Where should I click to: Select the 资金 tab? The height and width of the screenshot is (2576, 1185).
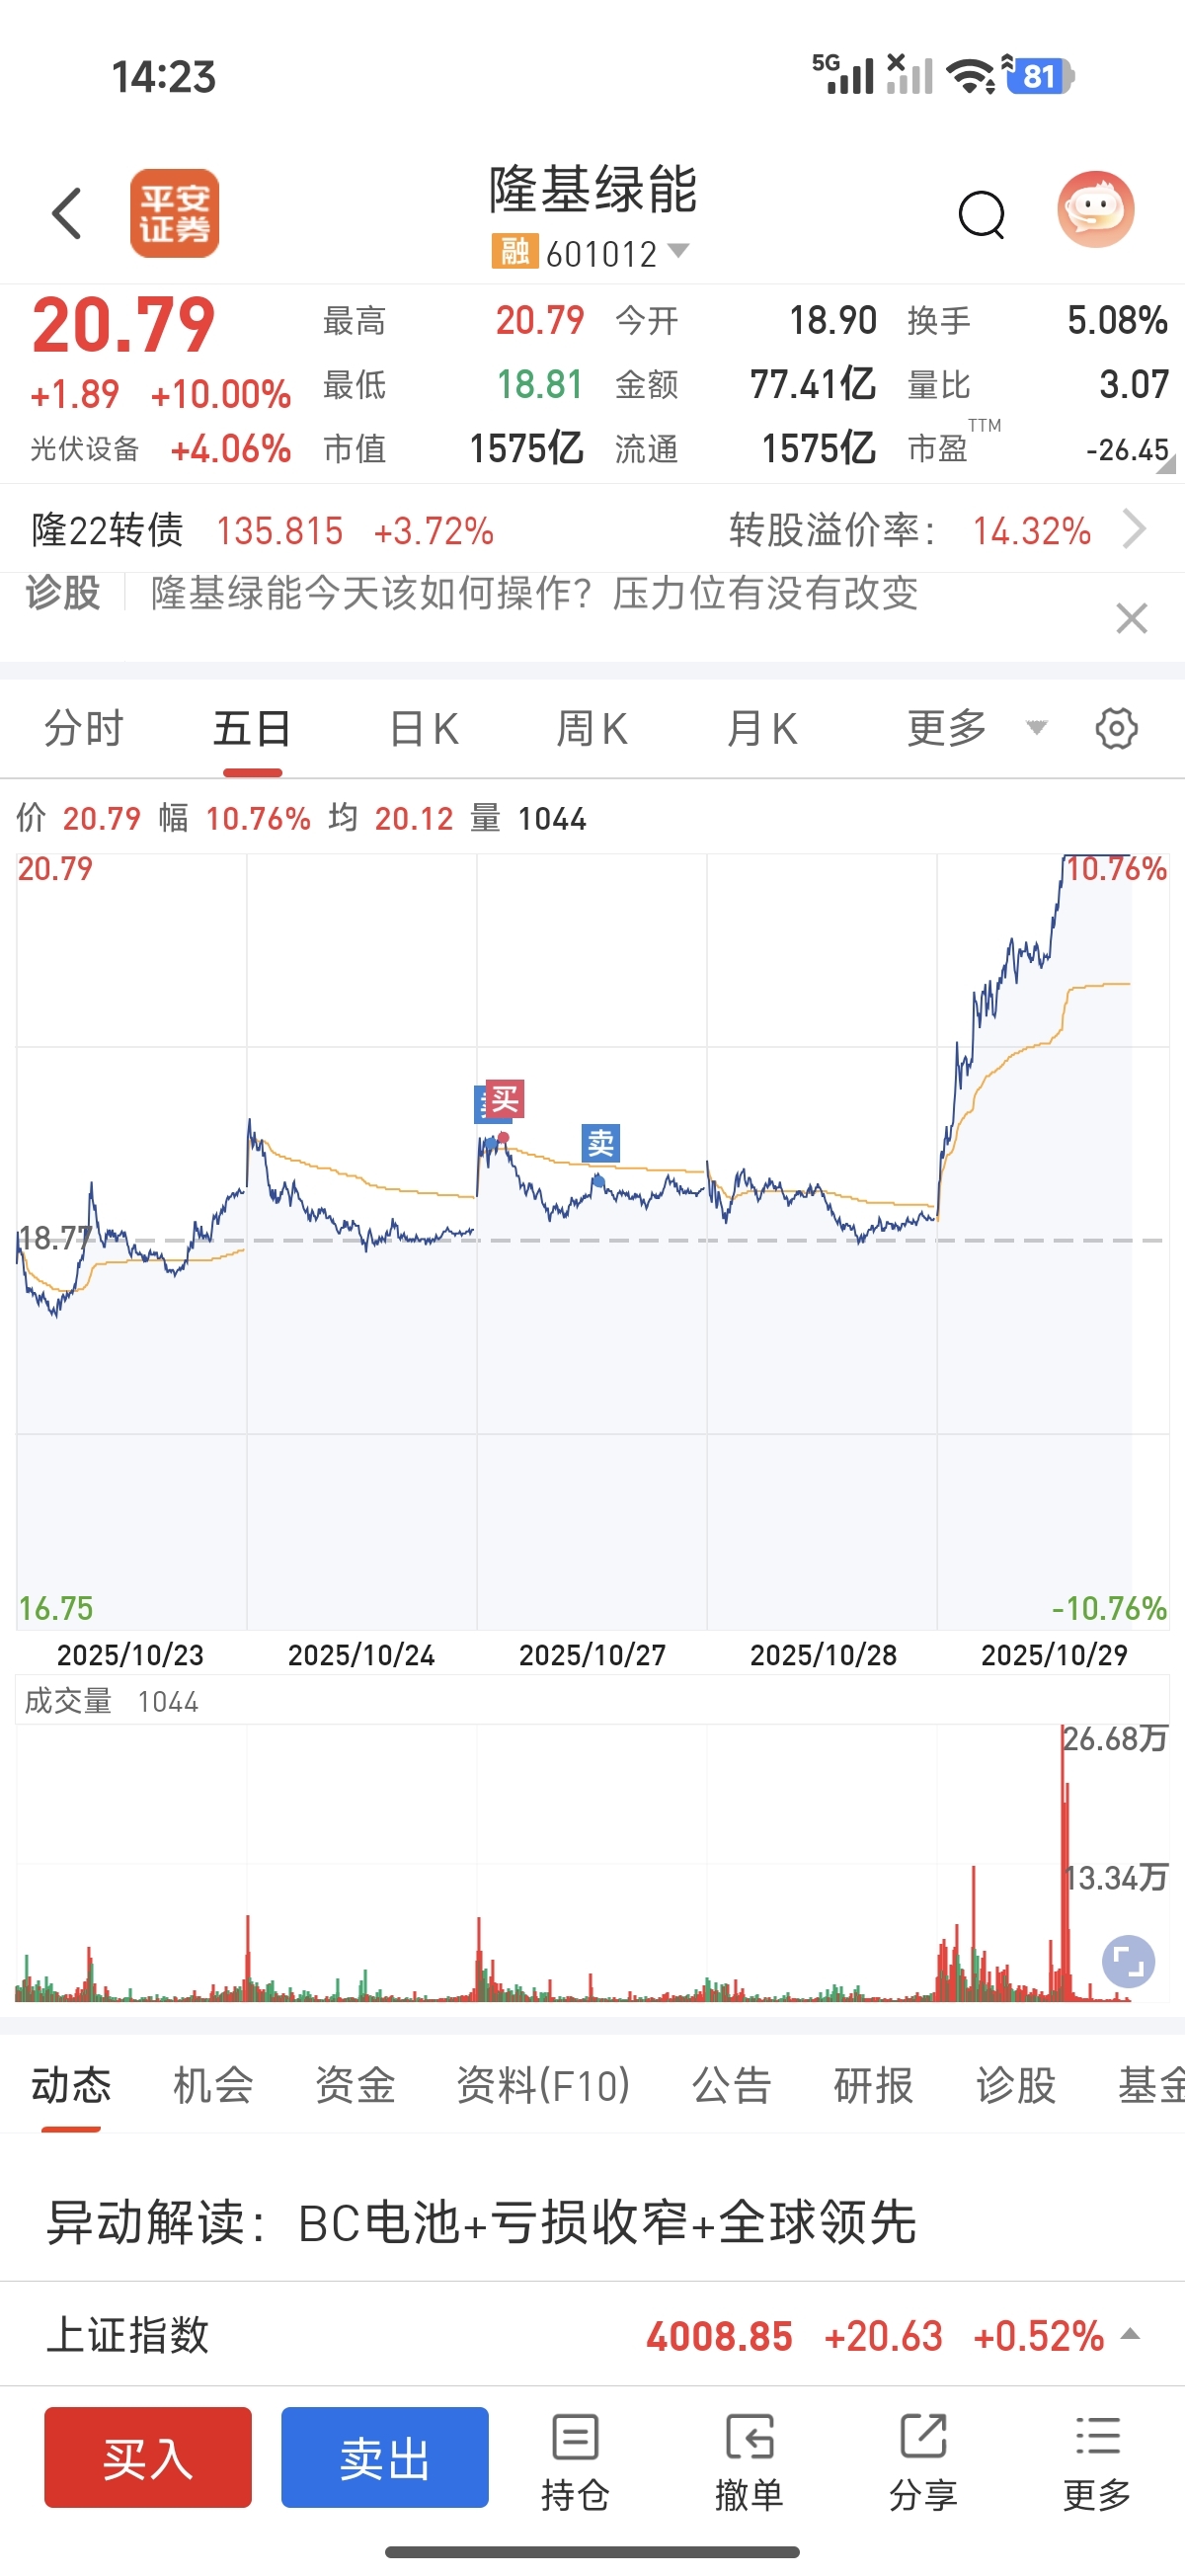[355, 2086]
